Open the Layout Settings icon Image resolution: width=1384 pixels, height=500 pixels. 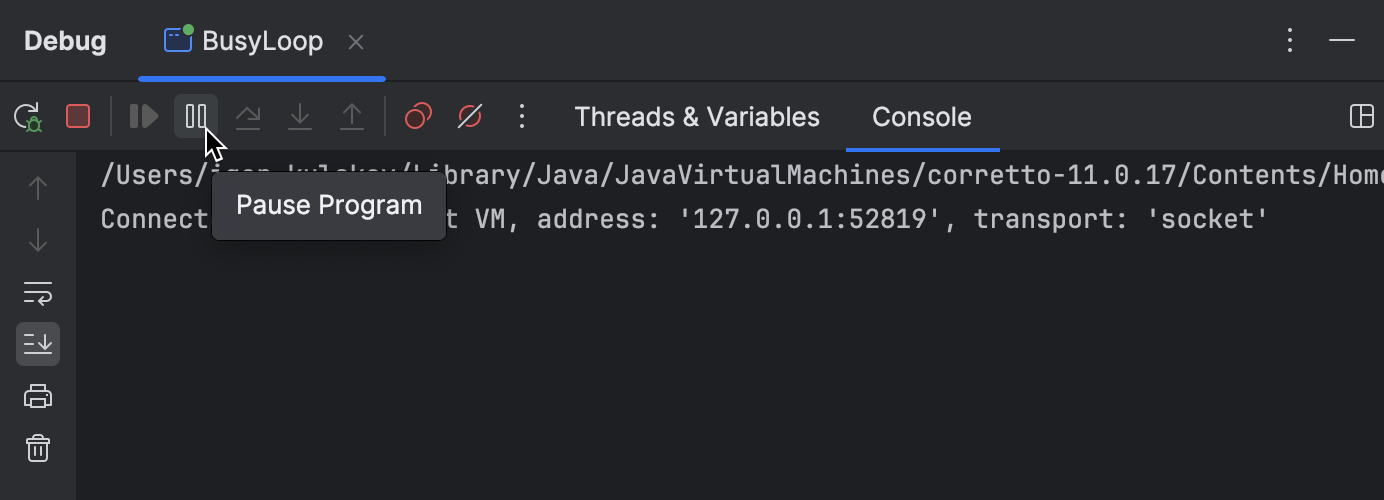click(x=1362, y=116)
